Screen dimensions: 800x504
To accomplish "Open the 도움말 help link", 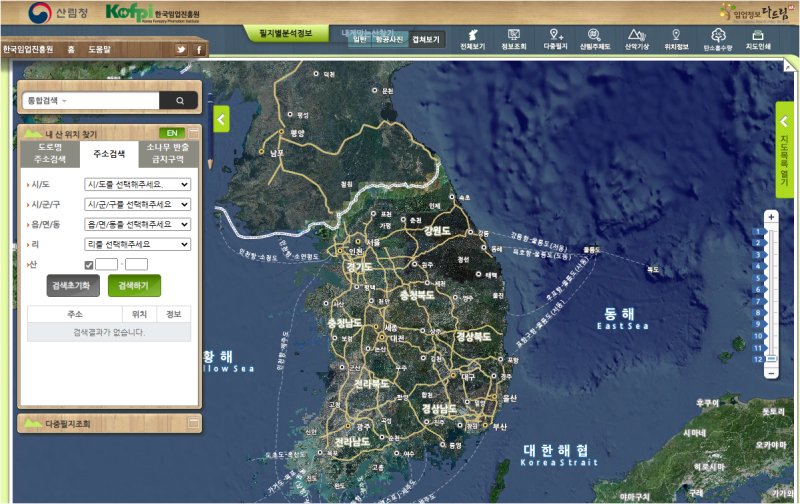I will click(99, 49).
